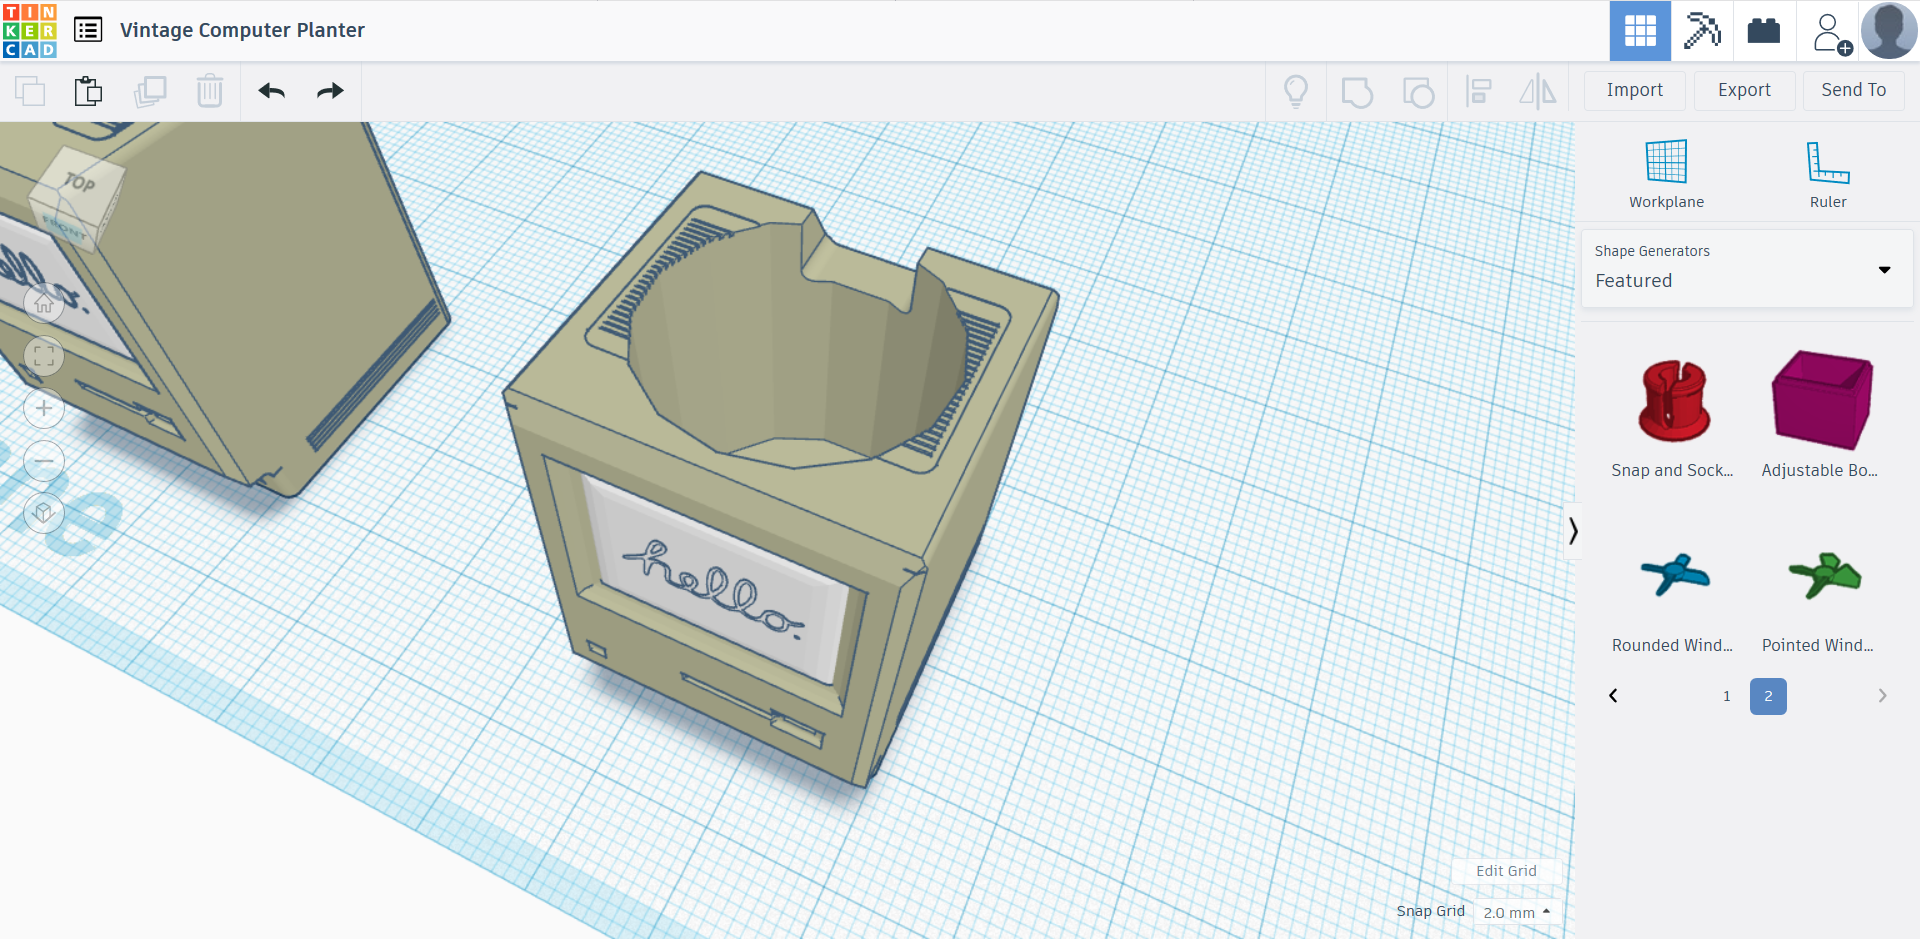Select the hello planter model
This screenshot has height=939, width=1920.
click(780, 480)
